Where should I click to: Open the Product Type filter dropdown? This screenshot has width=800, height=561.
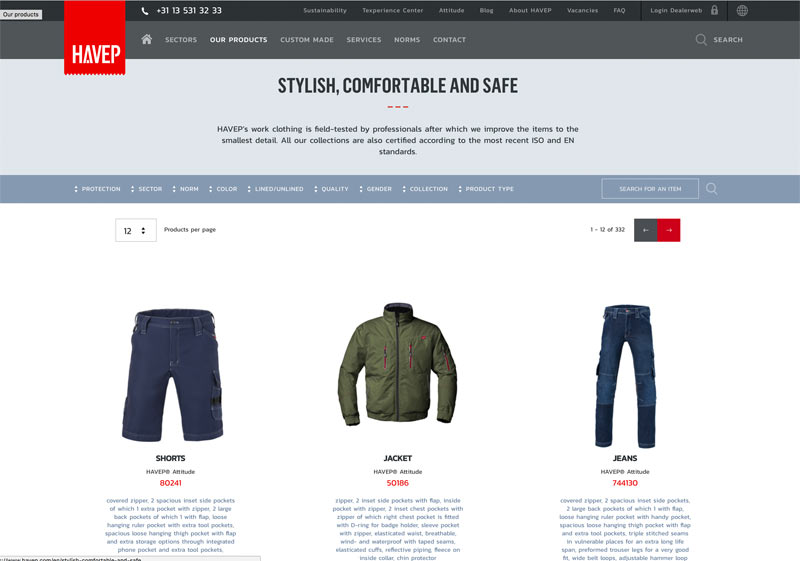[x=486, y=189]
